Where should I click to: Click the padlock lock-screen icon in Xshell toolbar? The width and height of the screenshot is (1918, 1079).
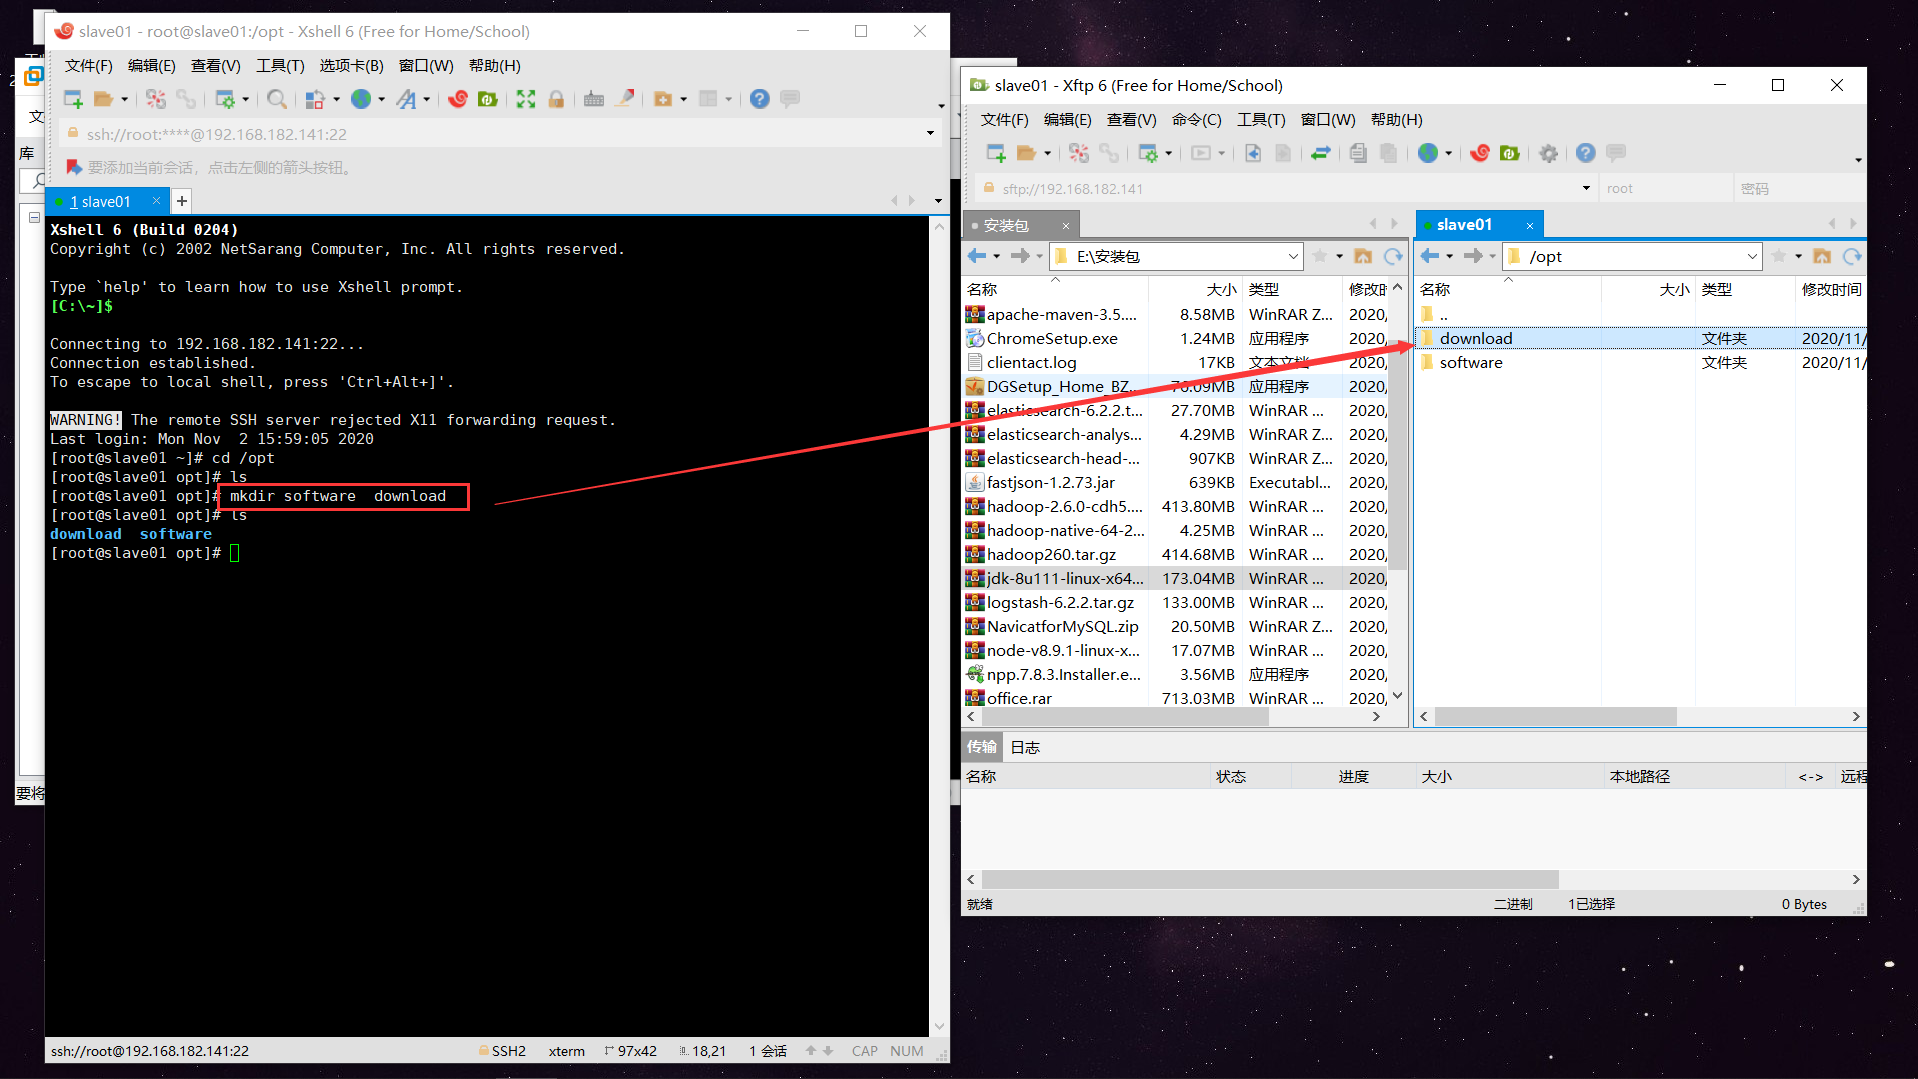pos(556,99)
